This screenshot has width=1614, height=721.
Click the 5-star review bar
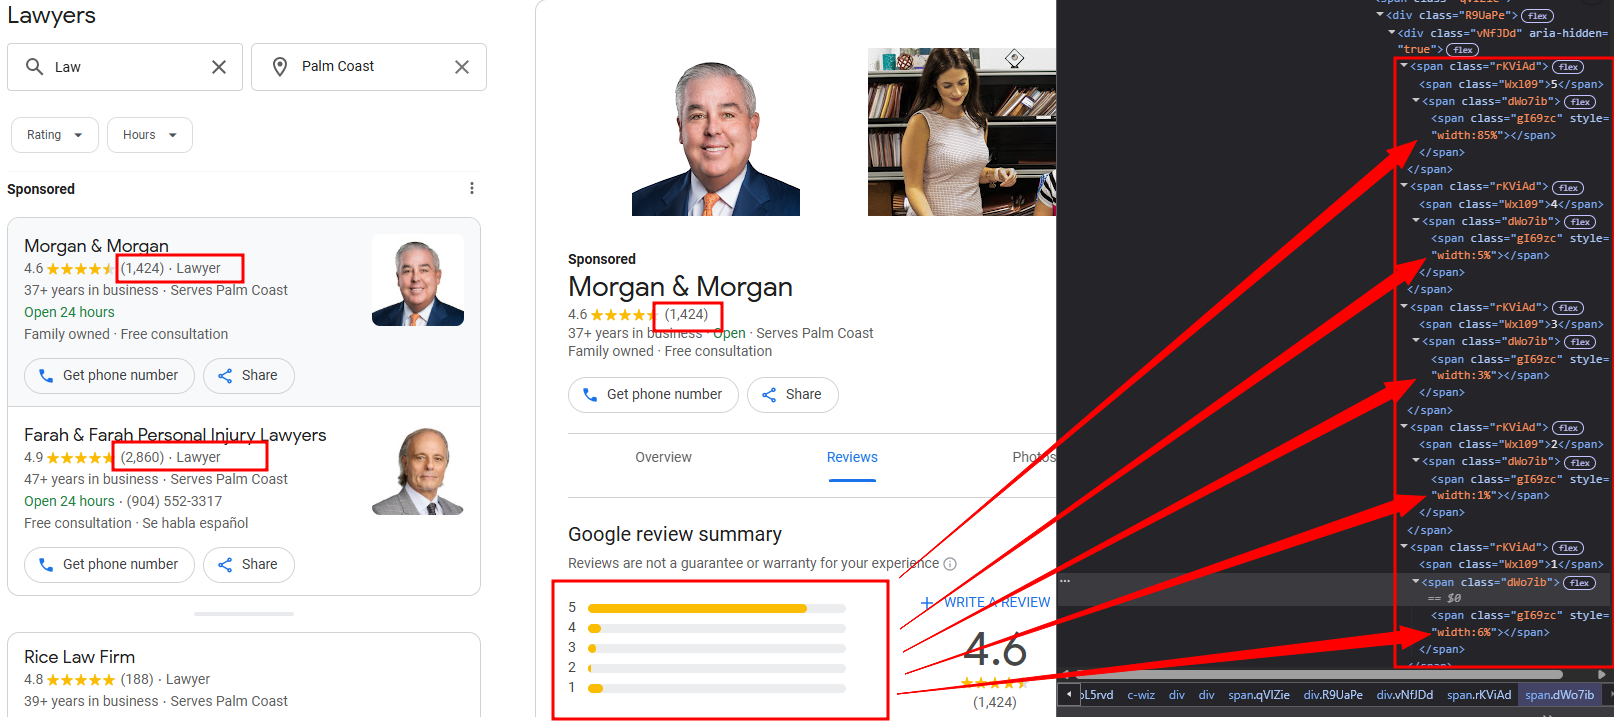click(x=717, y=608)
